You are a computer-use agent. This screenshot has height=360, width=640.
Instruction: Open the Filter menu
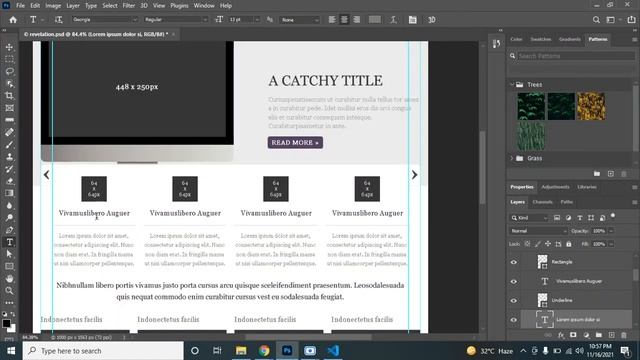pyautogui.click(x=129, y=6)
